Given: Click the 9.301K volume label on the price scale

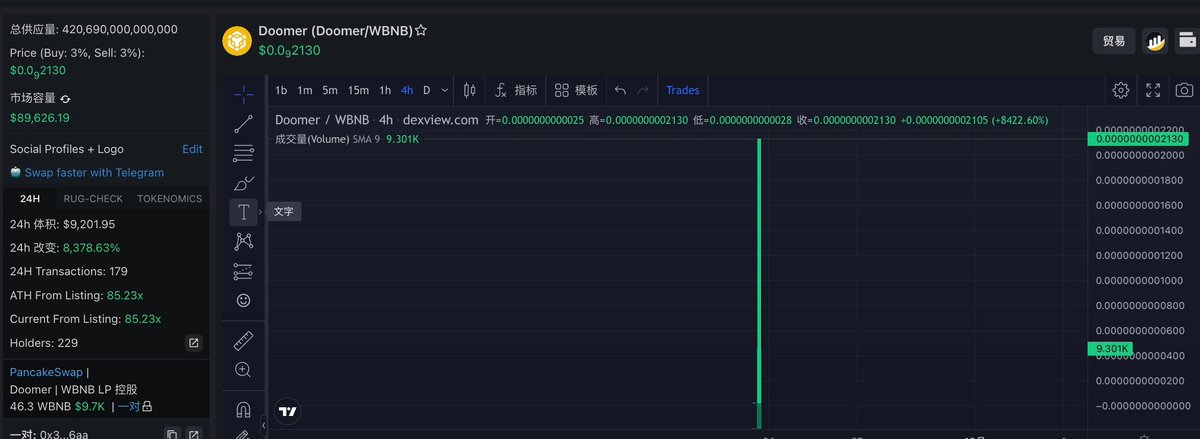Looking at the screenshot, I should click(x=1112, y=349).
